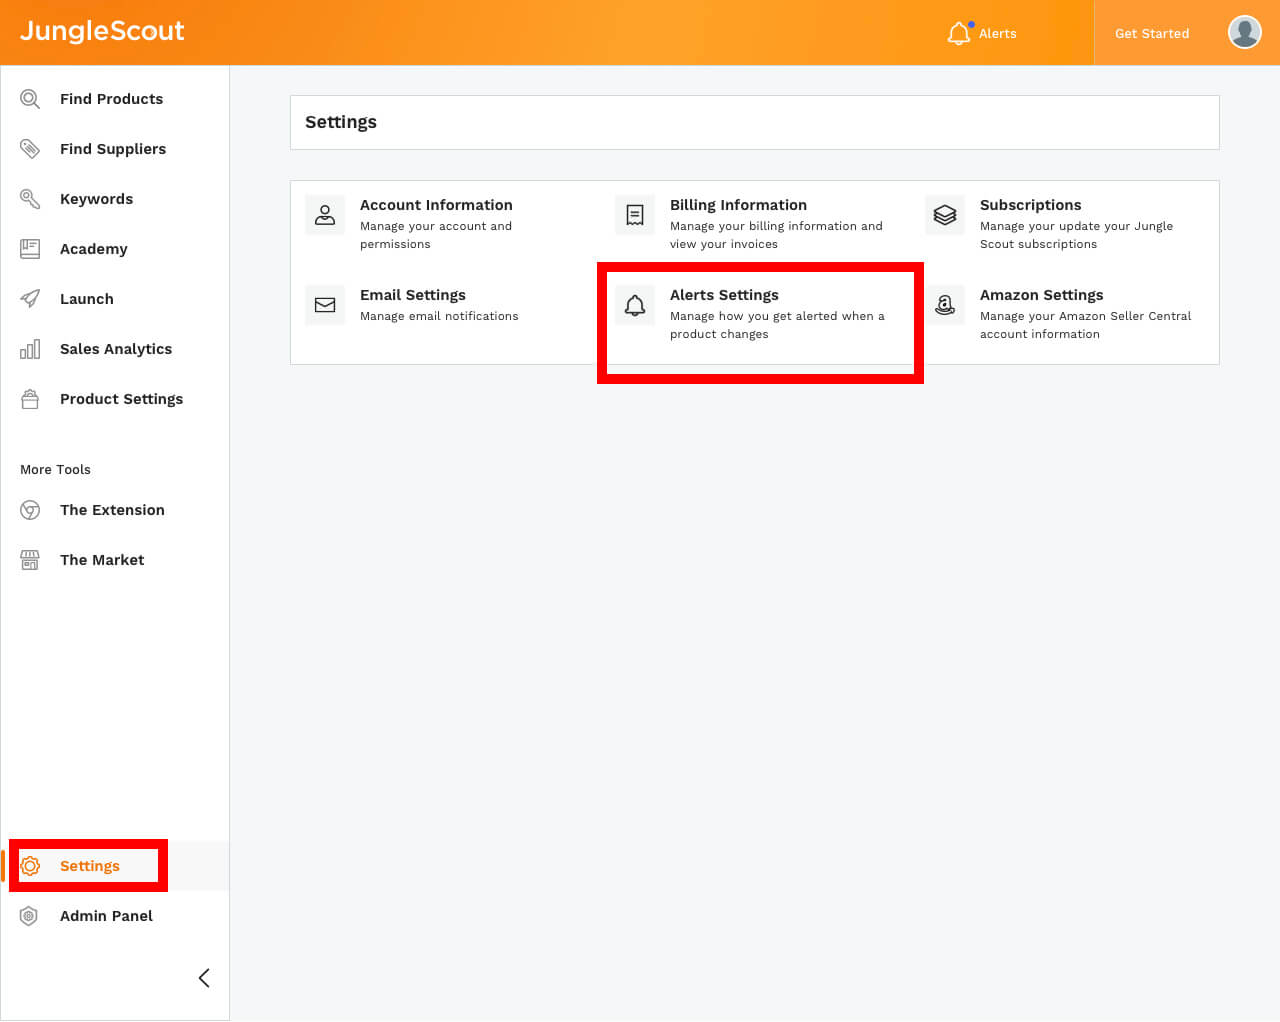Click the orange Settings gear icon
The height and width of the screenshot is (1022, 1280).
pyautogui.click(x=30, y=866)
